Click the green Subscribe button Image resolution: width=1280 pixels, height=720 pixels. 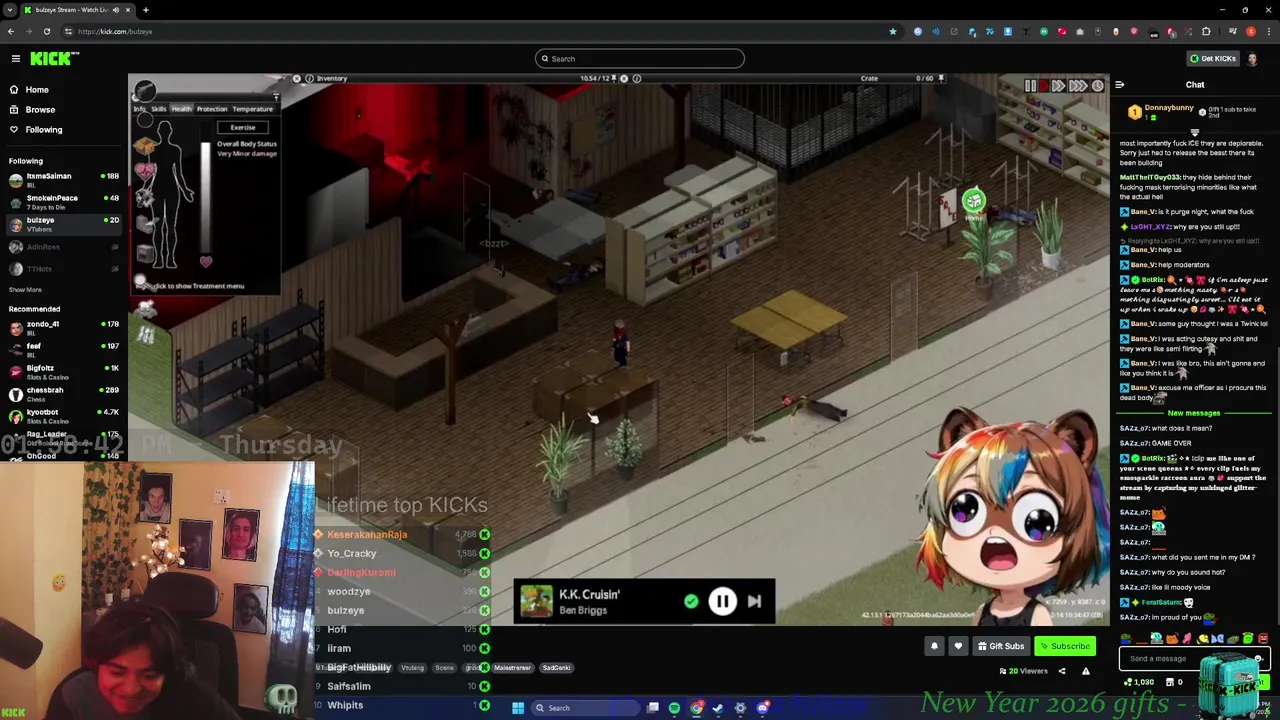(x=1064, y=646)
